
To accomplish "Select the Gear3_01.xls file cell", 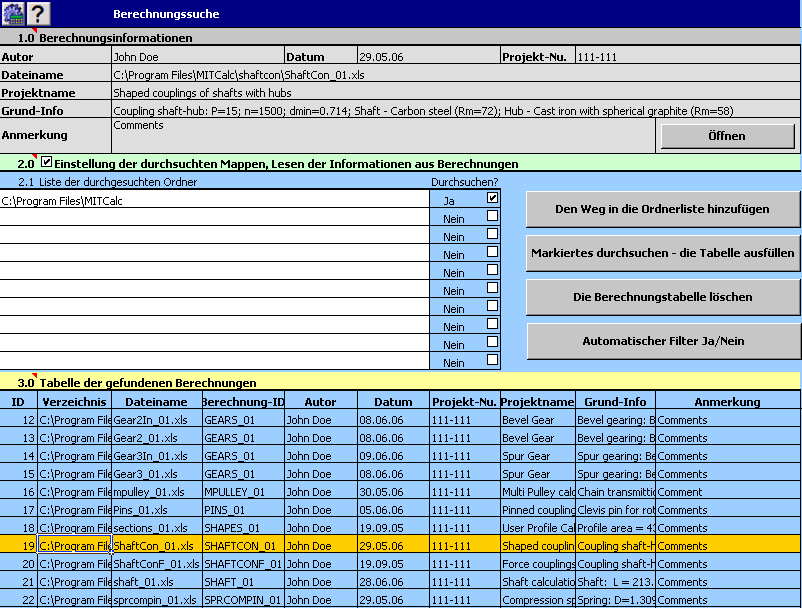I will click(x=157, y=474).
